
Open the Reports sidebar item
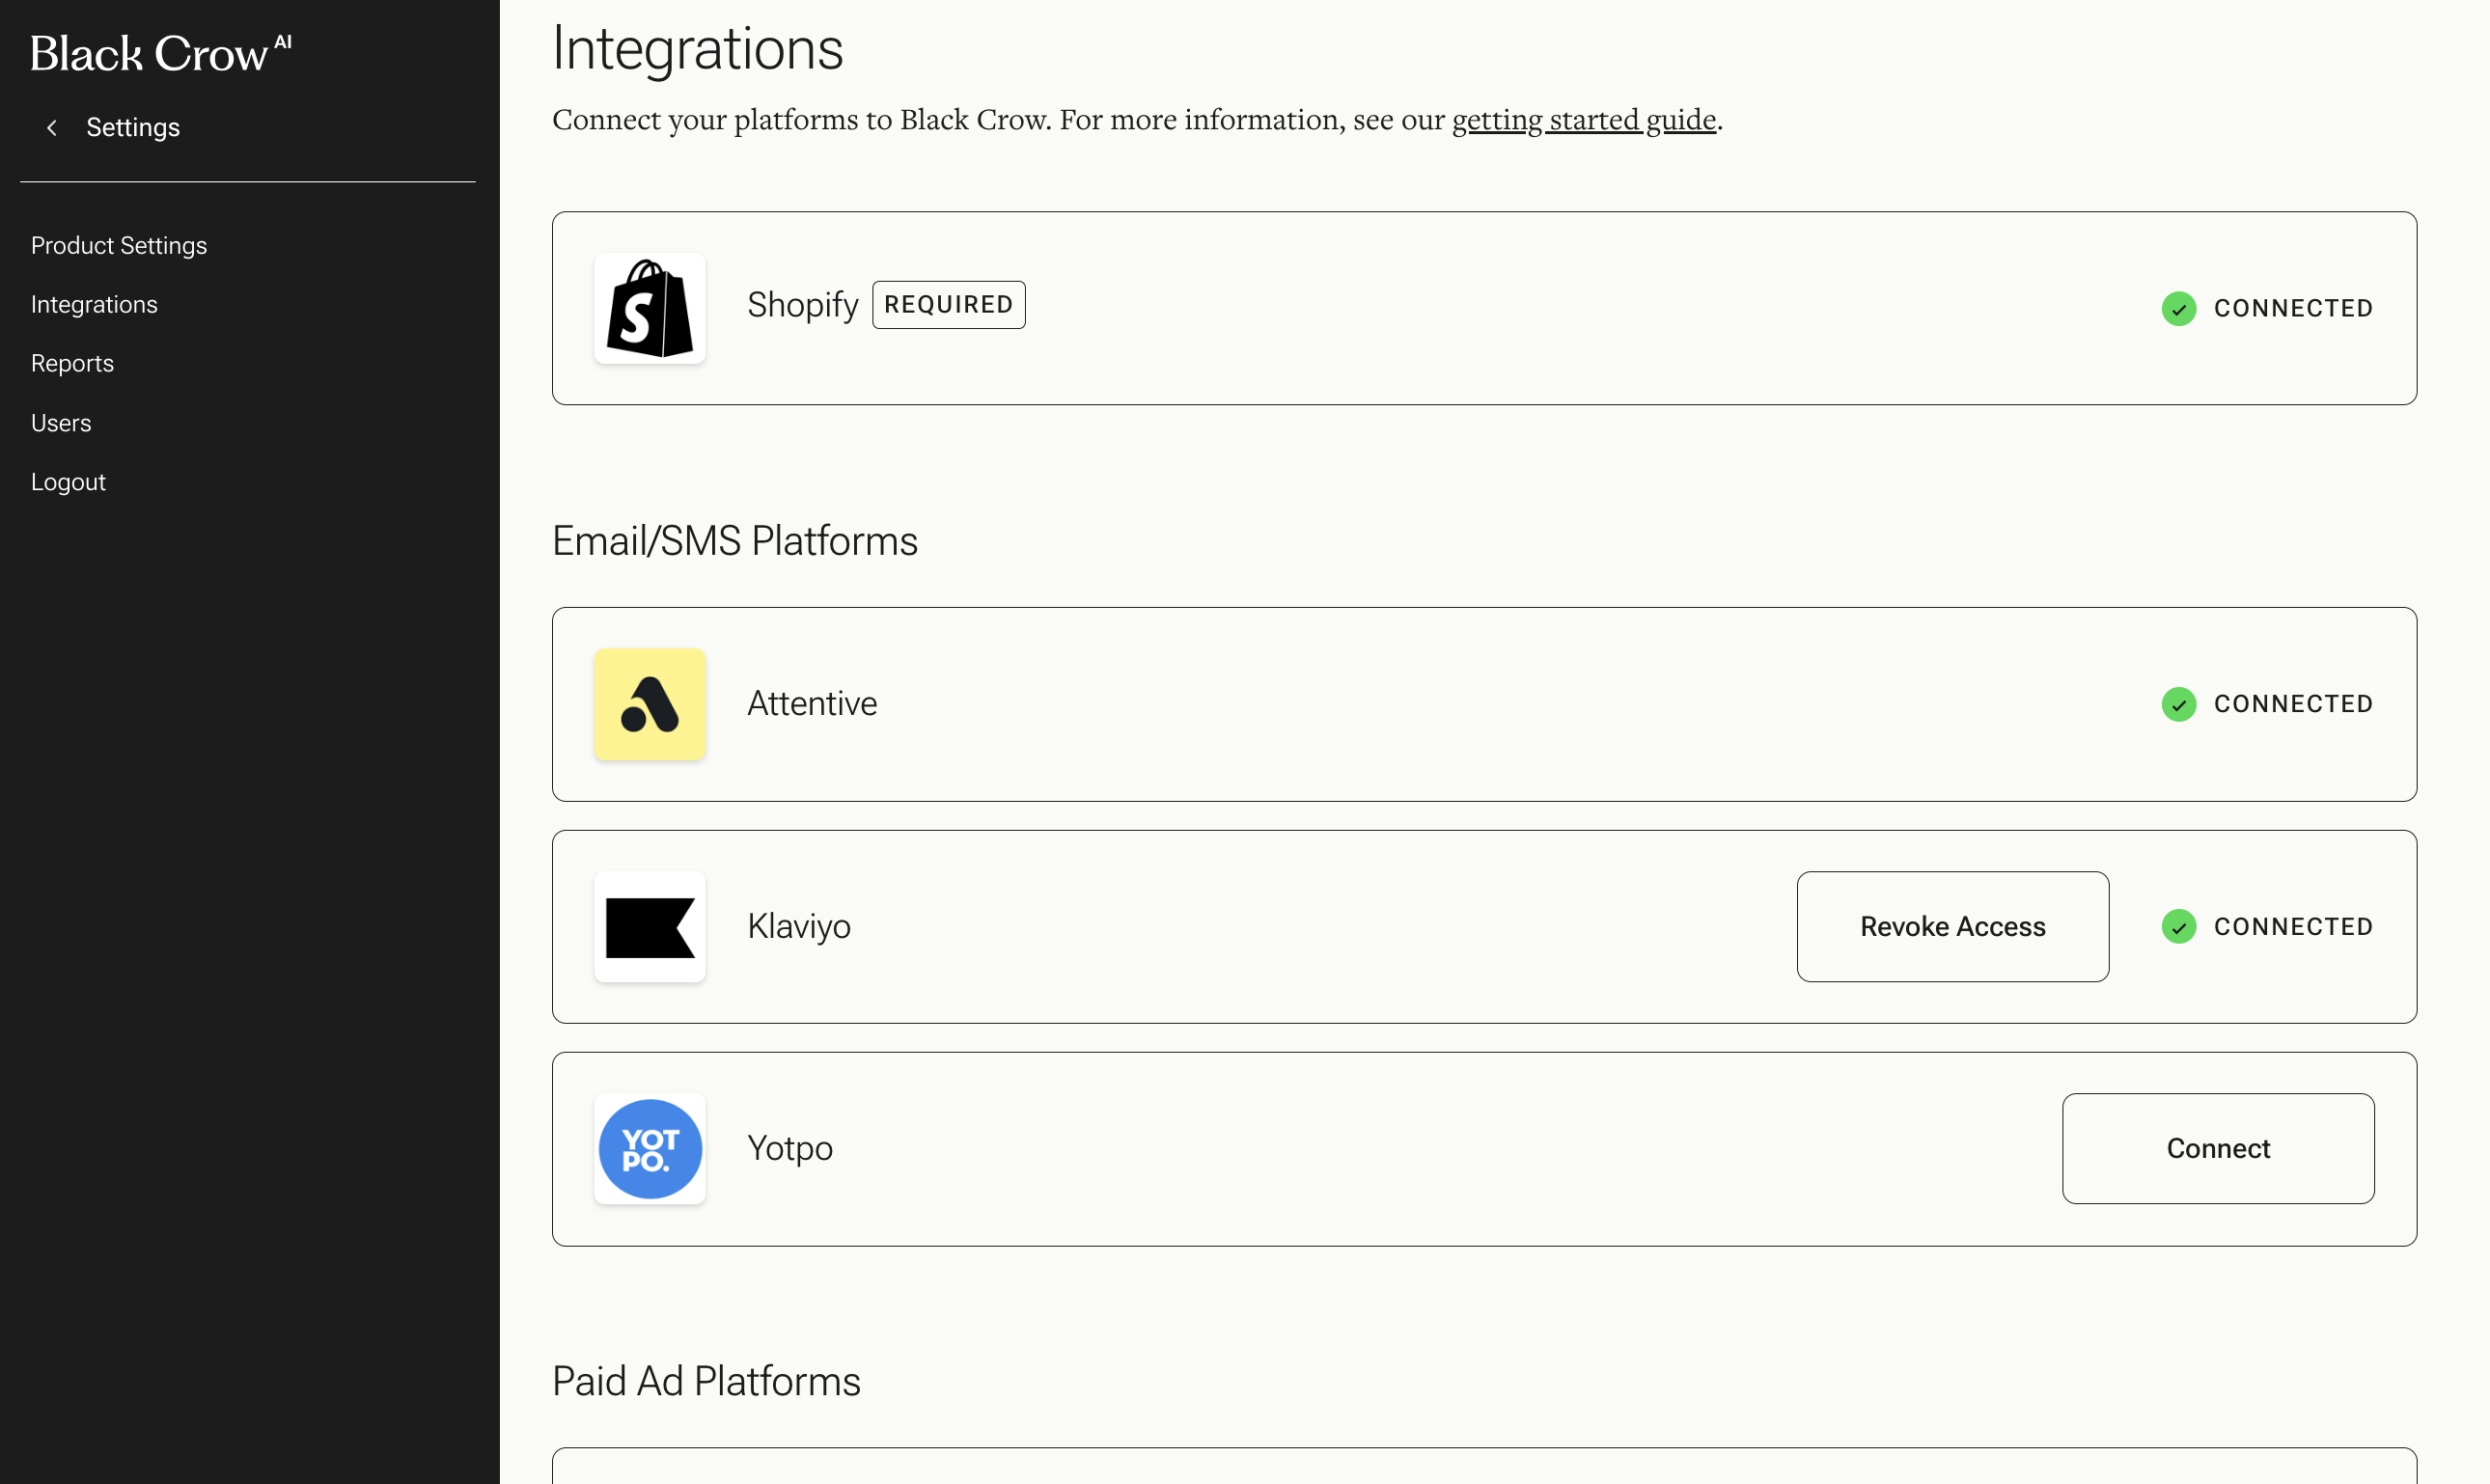[x=72, y=363]
